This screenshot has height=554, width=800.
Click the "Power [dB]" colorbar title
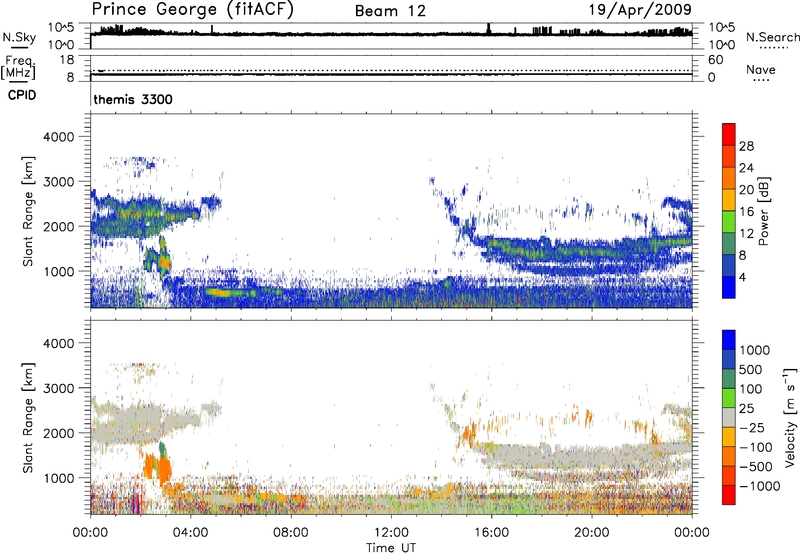764,211
